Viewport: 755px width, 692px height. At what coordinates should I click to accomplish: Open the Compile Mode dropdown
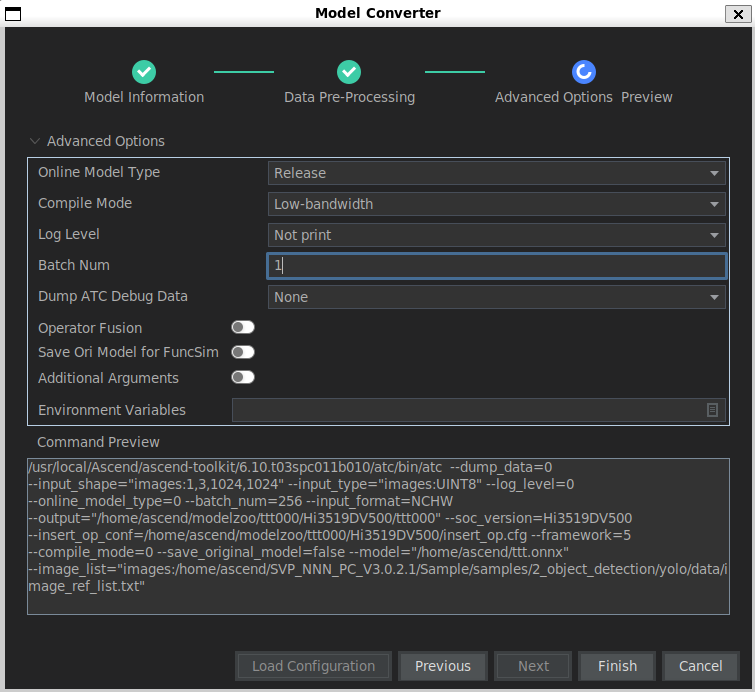[x=496, y=204]
